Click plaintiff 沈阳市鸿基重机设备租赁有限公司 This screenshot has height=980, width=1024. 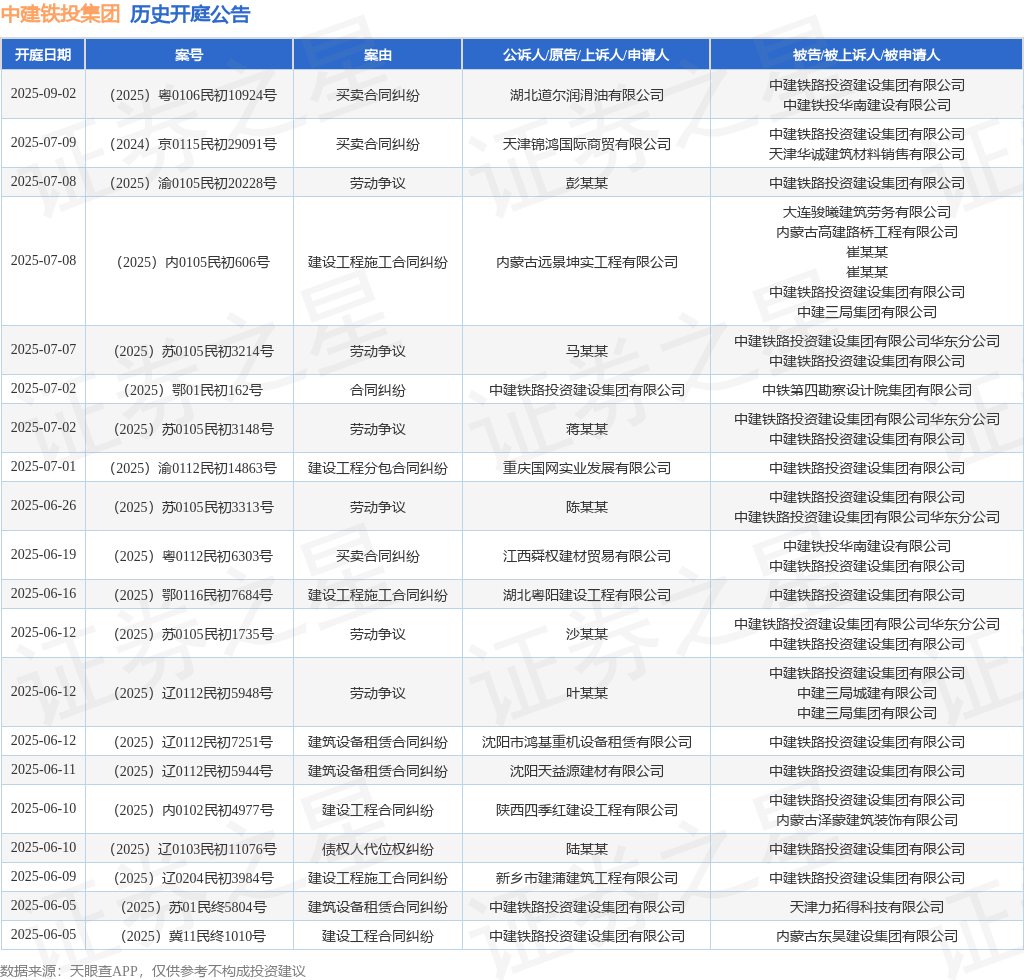tap(586, 742)
